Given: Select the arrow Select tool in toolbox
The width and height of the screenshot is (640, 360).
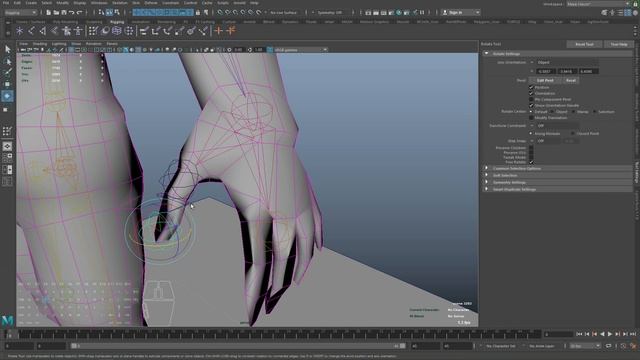Looking at the screenshot, I should [7, 49].
